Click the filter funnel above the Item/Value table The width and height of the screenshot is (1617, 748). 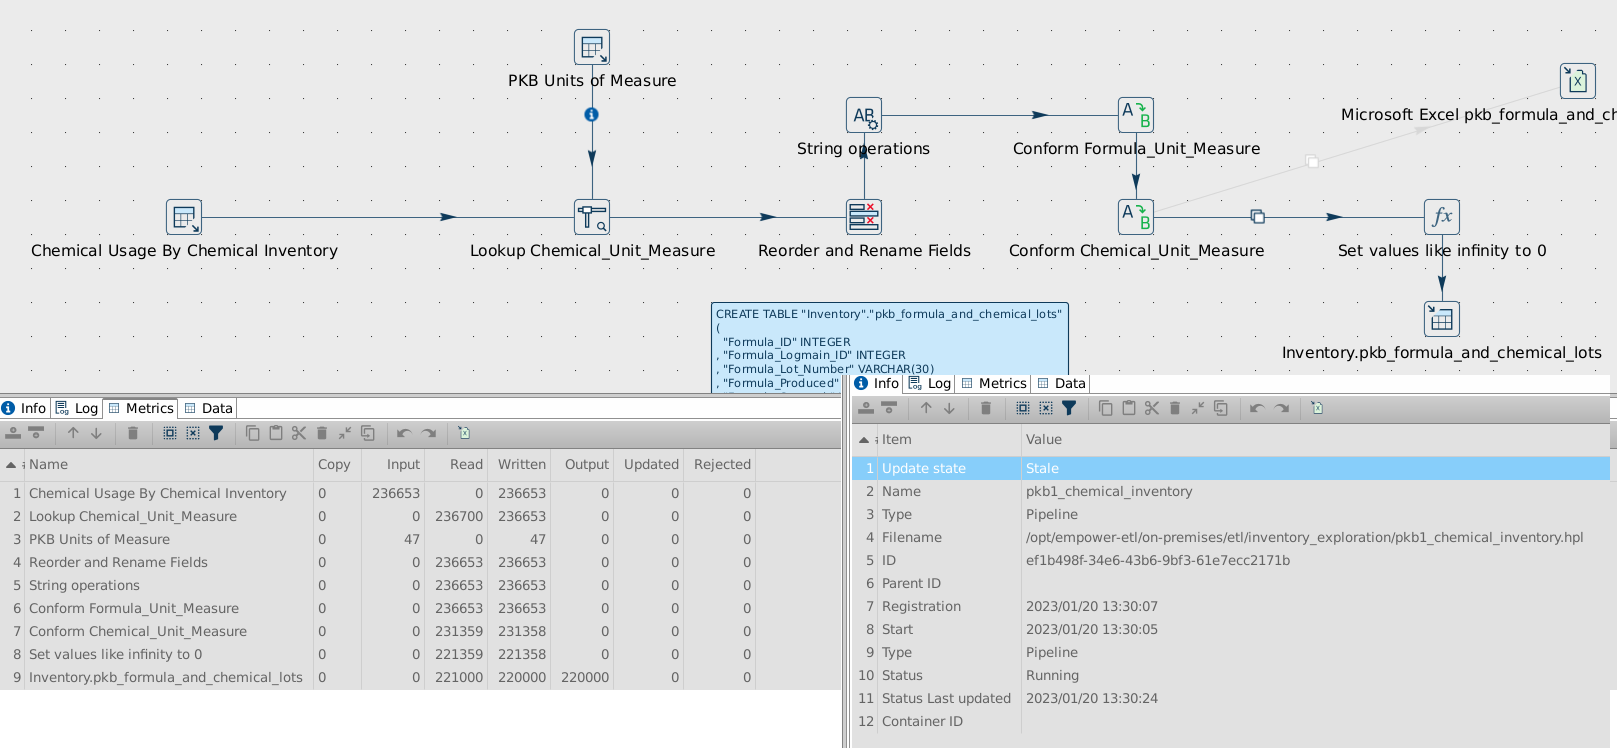point(1069,408)
